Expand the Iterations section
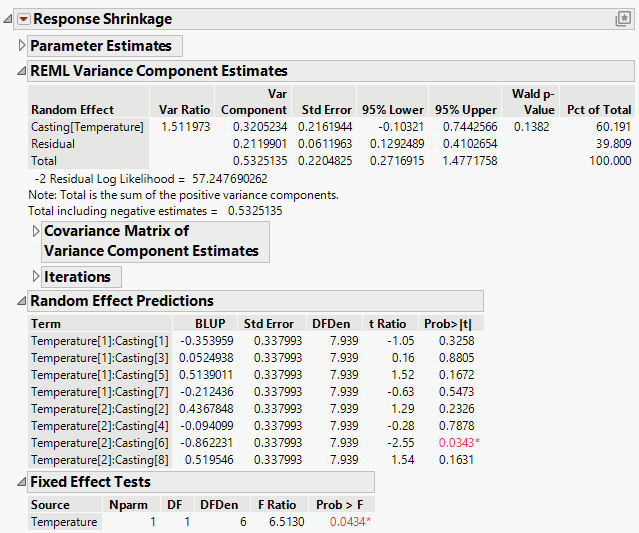The width and height of the screenshot is (639, 533). 37,277
